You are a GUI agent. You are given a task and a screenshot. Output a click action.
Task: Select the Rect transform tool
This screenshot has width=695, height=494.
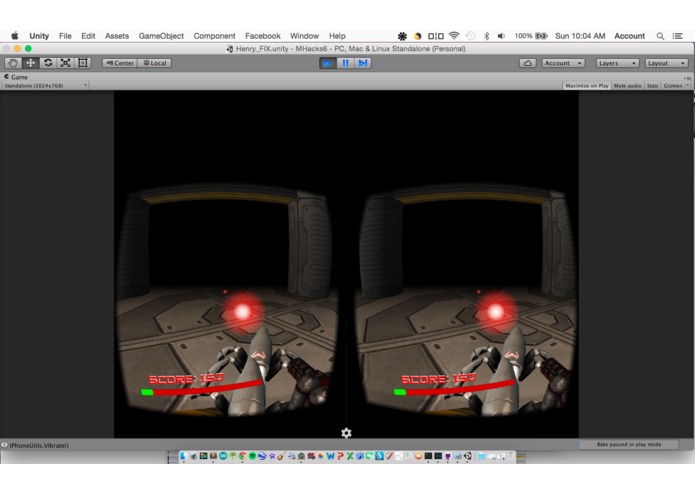click(x=82, y=63)
